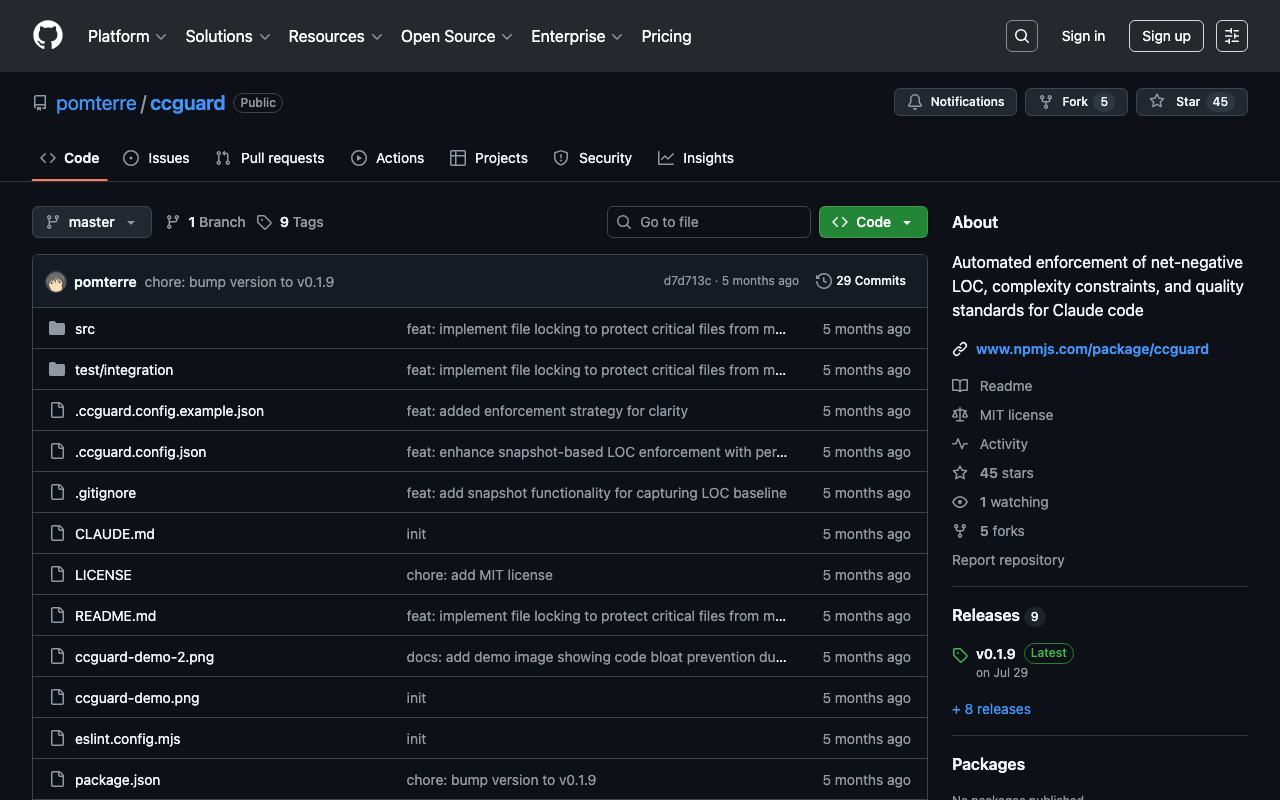Click the pomterre avatar thumbnail
The width and height of the screenshot is (1280, 800).
[x=56, y=282]
